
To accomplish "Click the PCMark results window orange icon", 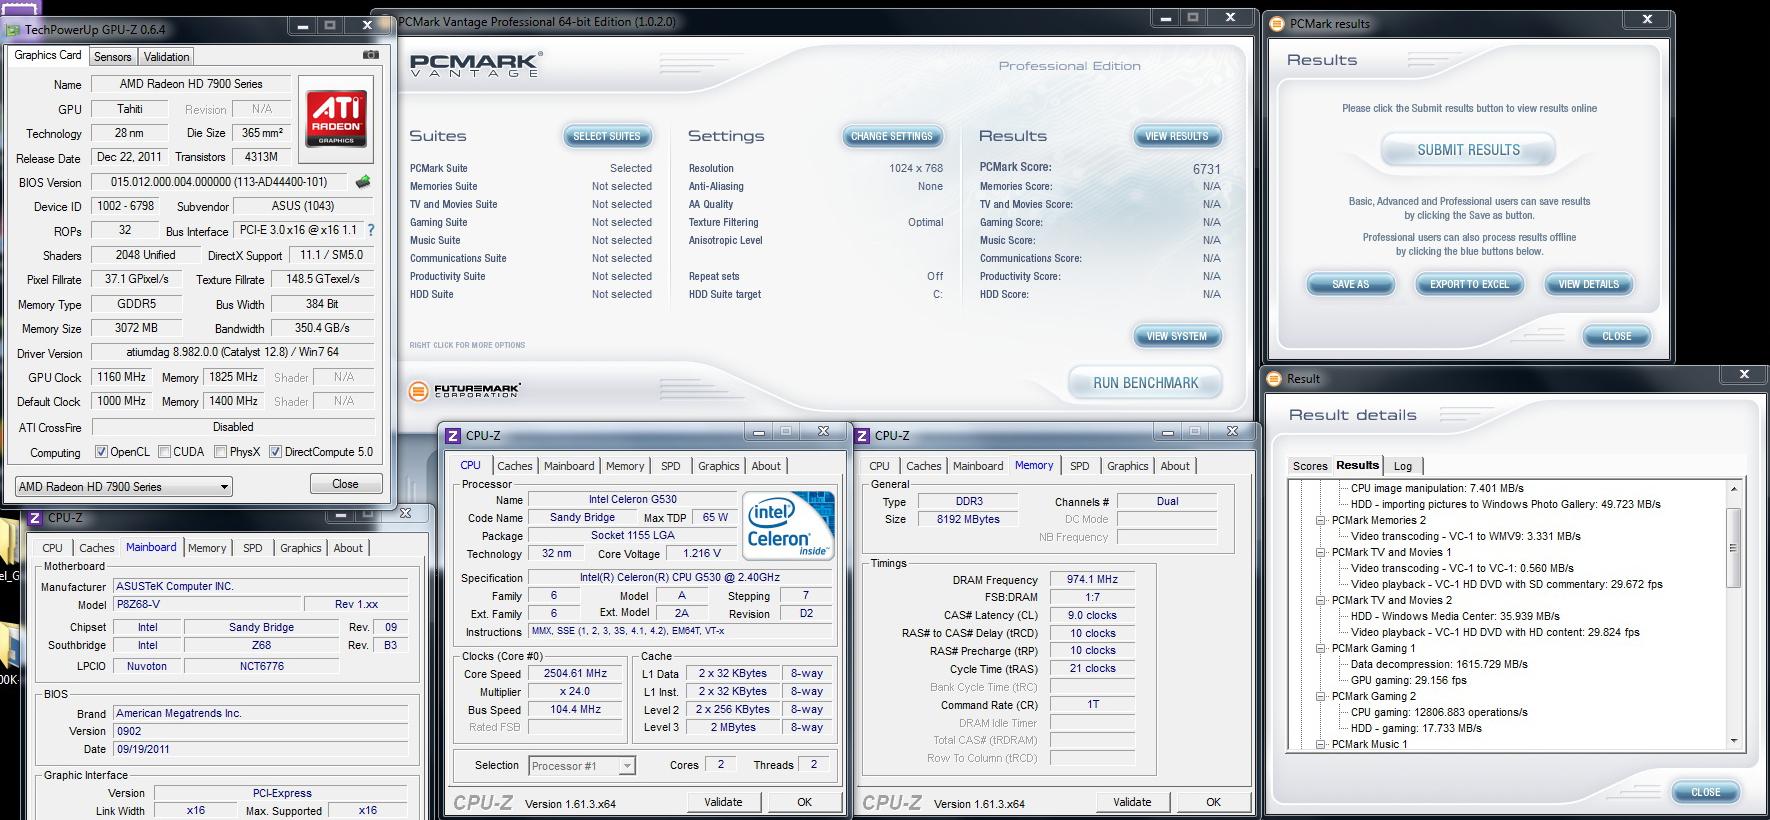I will [1276, 23].
